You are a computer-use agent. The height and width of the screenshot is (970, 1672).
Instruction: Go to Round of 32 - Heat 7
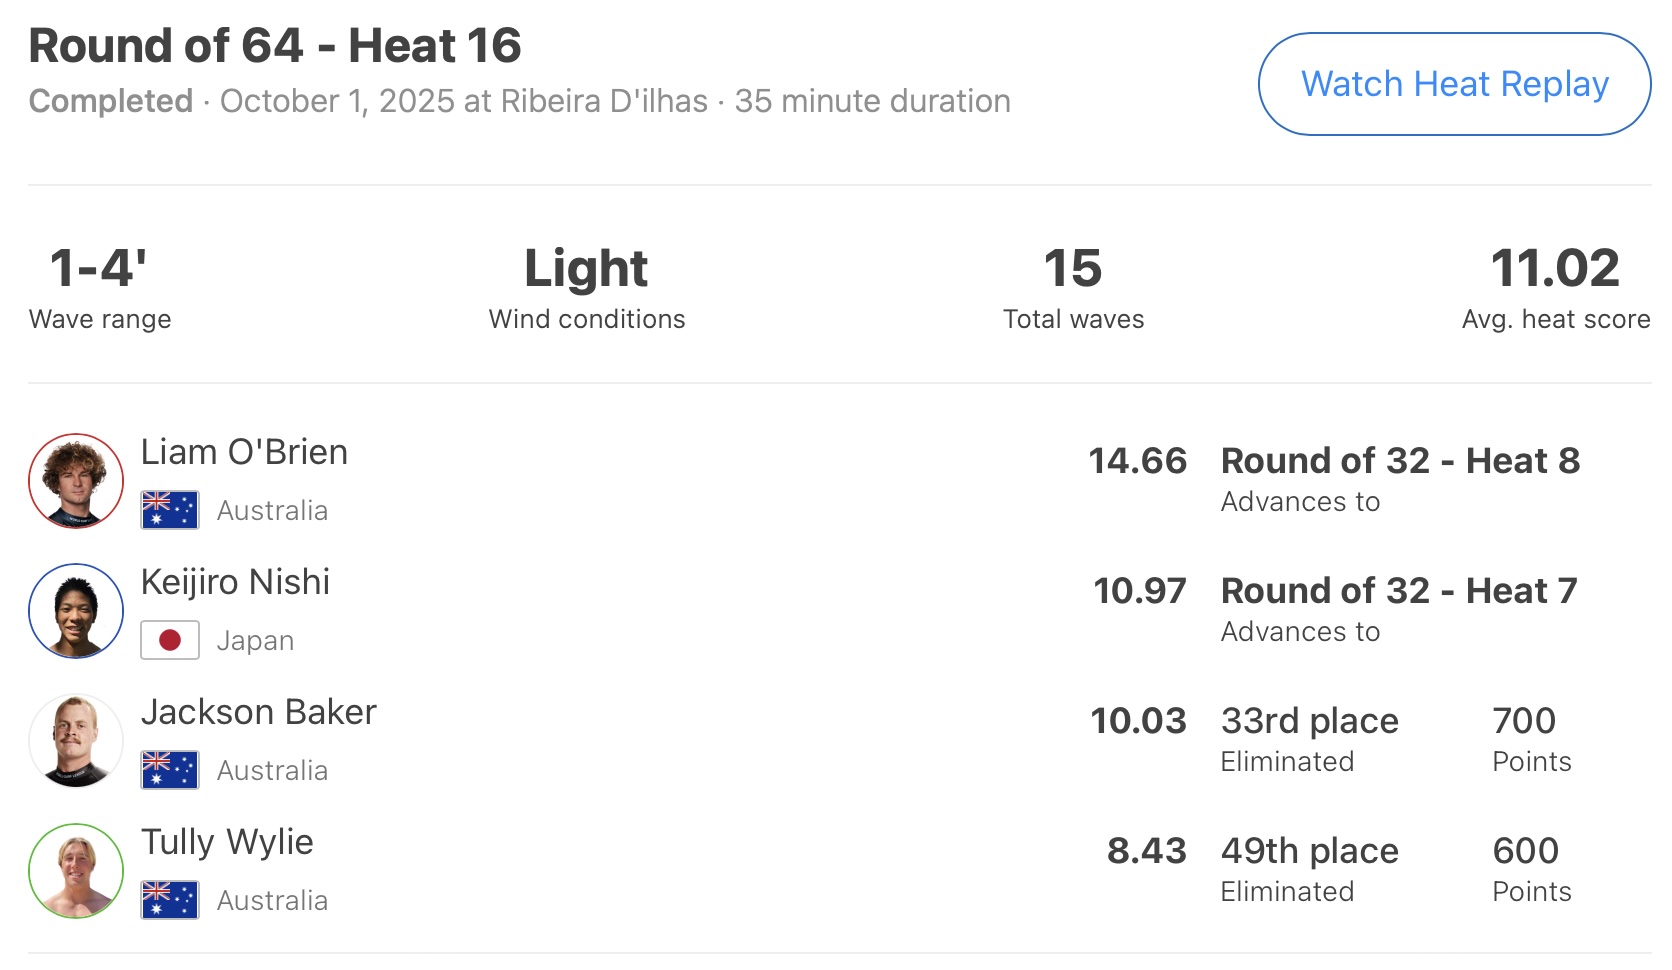pos(1399,591)
